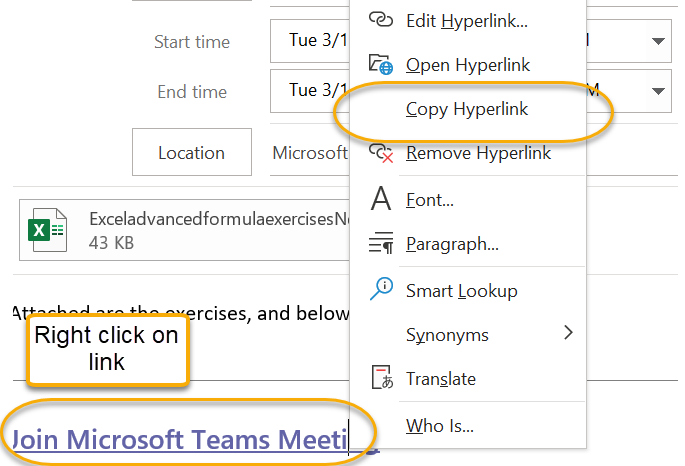
Task: Click the Start time label
Action: tap(192, 42)
